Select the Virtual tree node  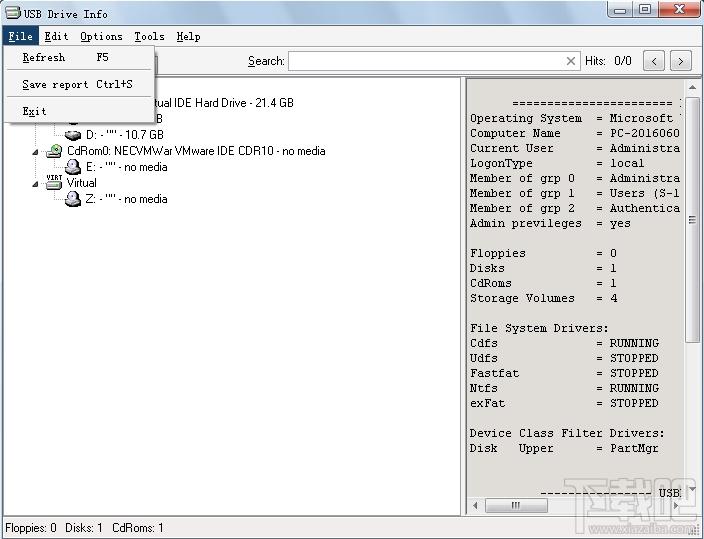(x=81, y=183)
